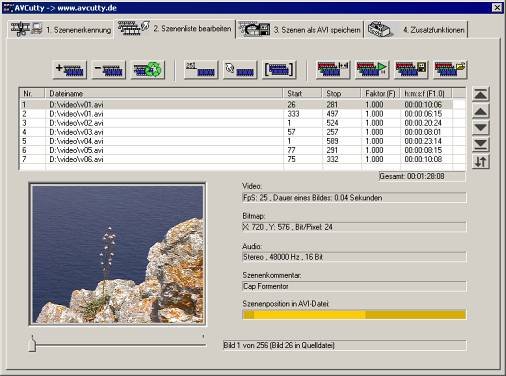Open 3. Szenen als AVI speichern tab
506x376 pixels.
[x=300, y=30]
